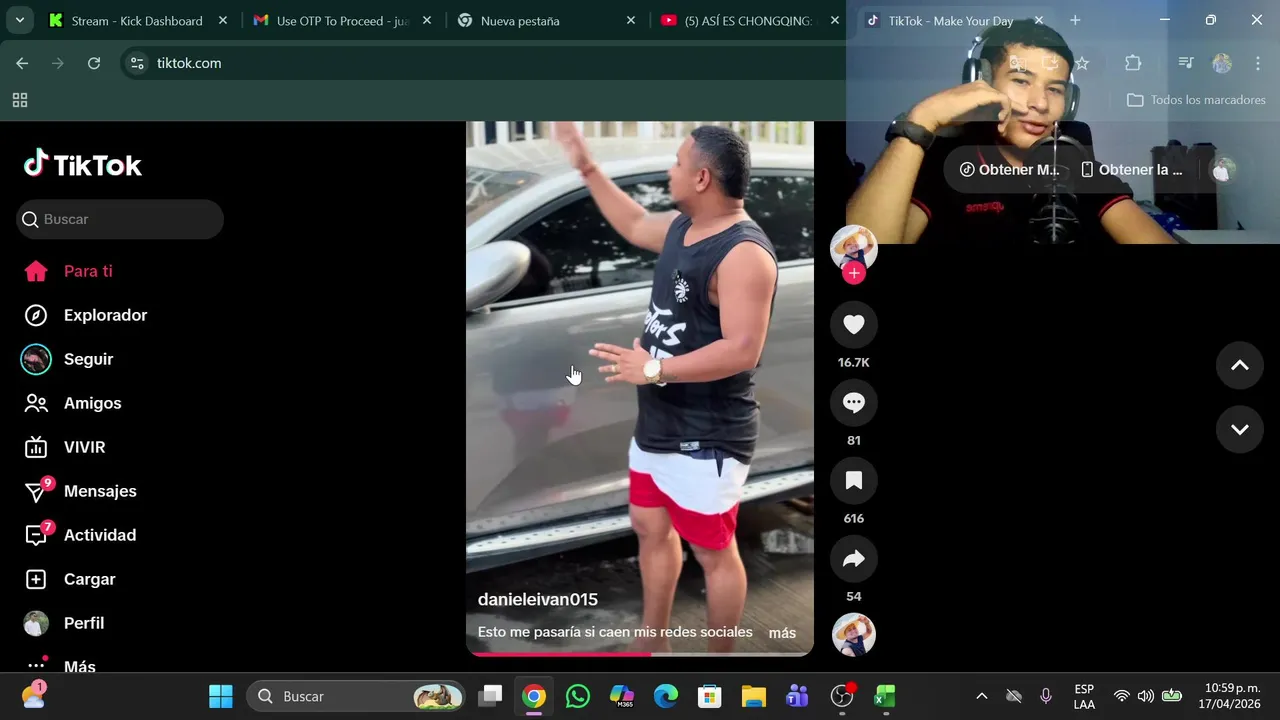Open Microsoft Store from taskbar
The image size is (1280, 720).
pyautogui.click(x=710, y=696)
